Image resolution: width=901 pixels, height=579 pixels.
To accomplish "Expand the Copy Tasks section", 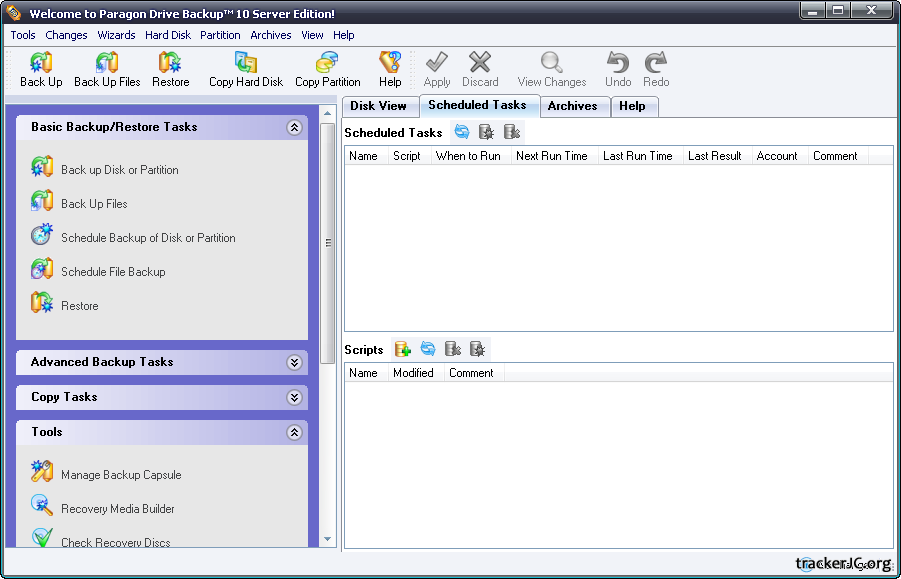I will coord(294,398).
